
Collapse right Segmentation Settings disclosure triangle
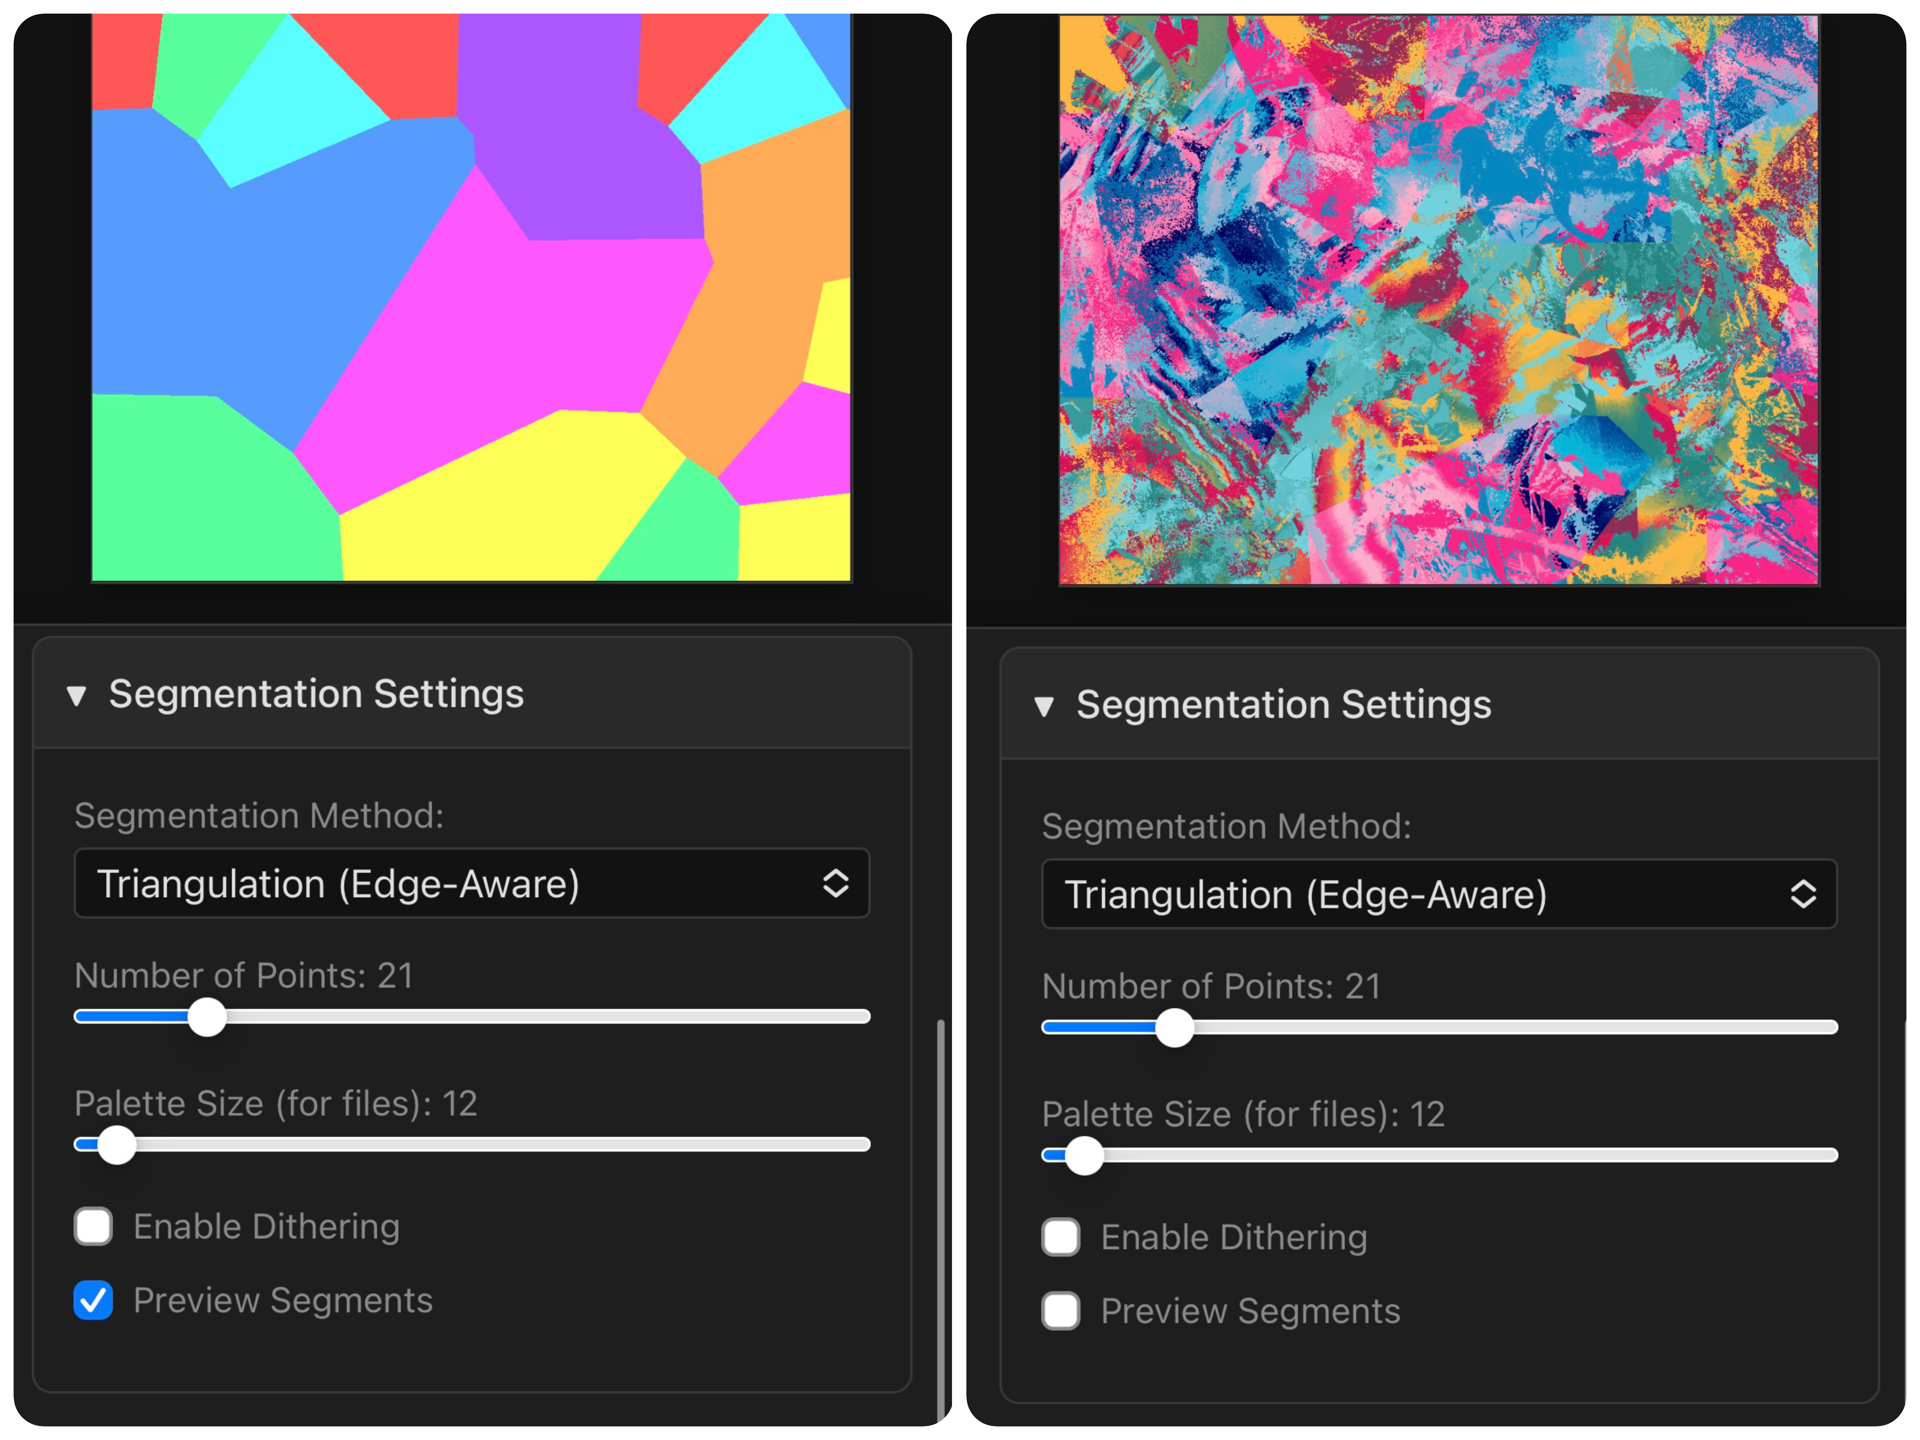coord(1044,707)
